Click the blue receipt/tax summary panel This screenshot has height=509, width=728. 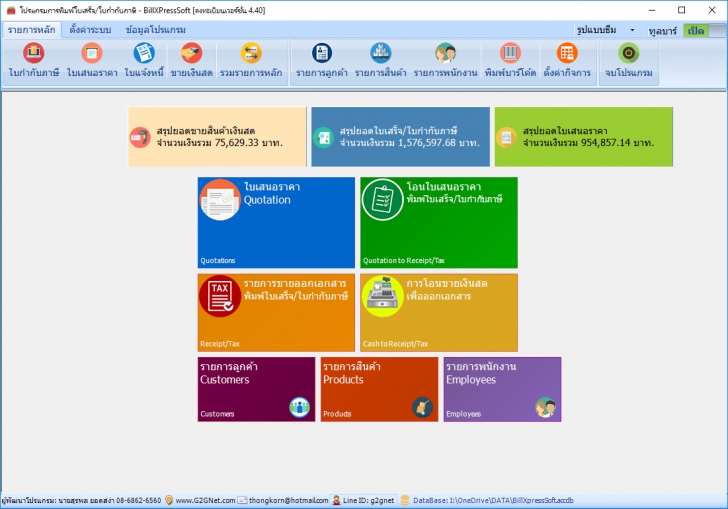click(x=400, y=137)
